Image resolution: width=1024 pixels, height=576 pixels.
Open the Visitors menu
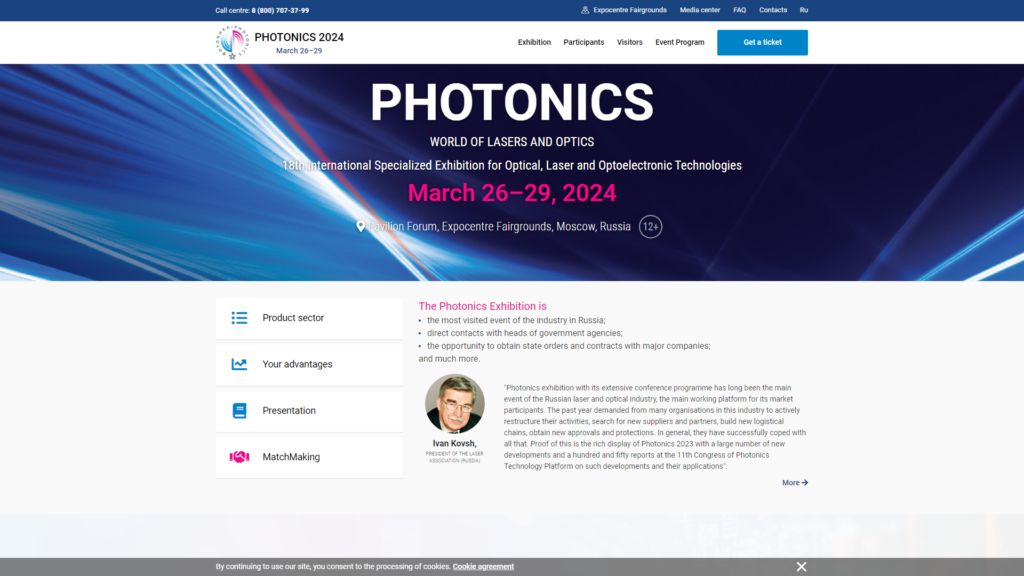coord(630,42)
